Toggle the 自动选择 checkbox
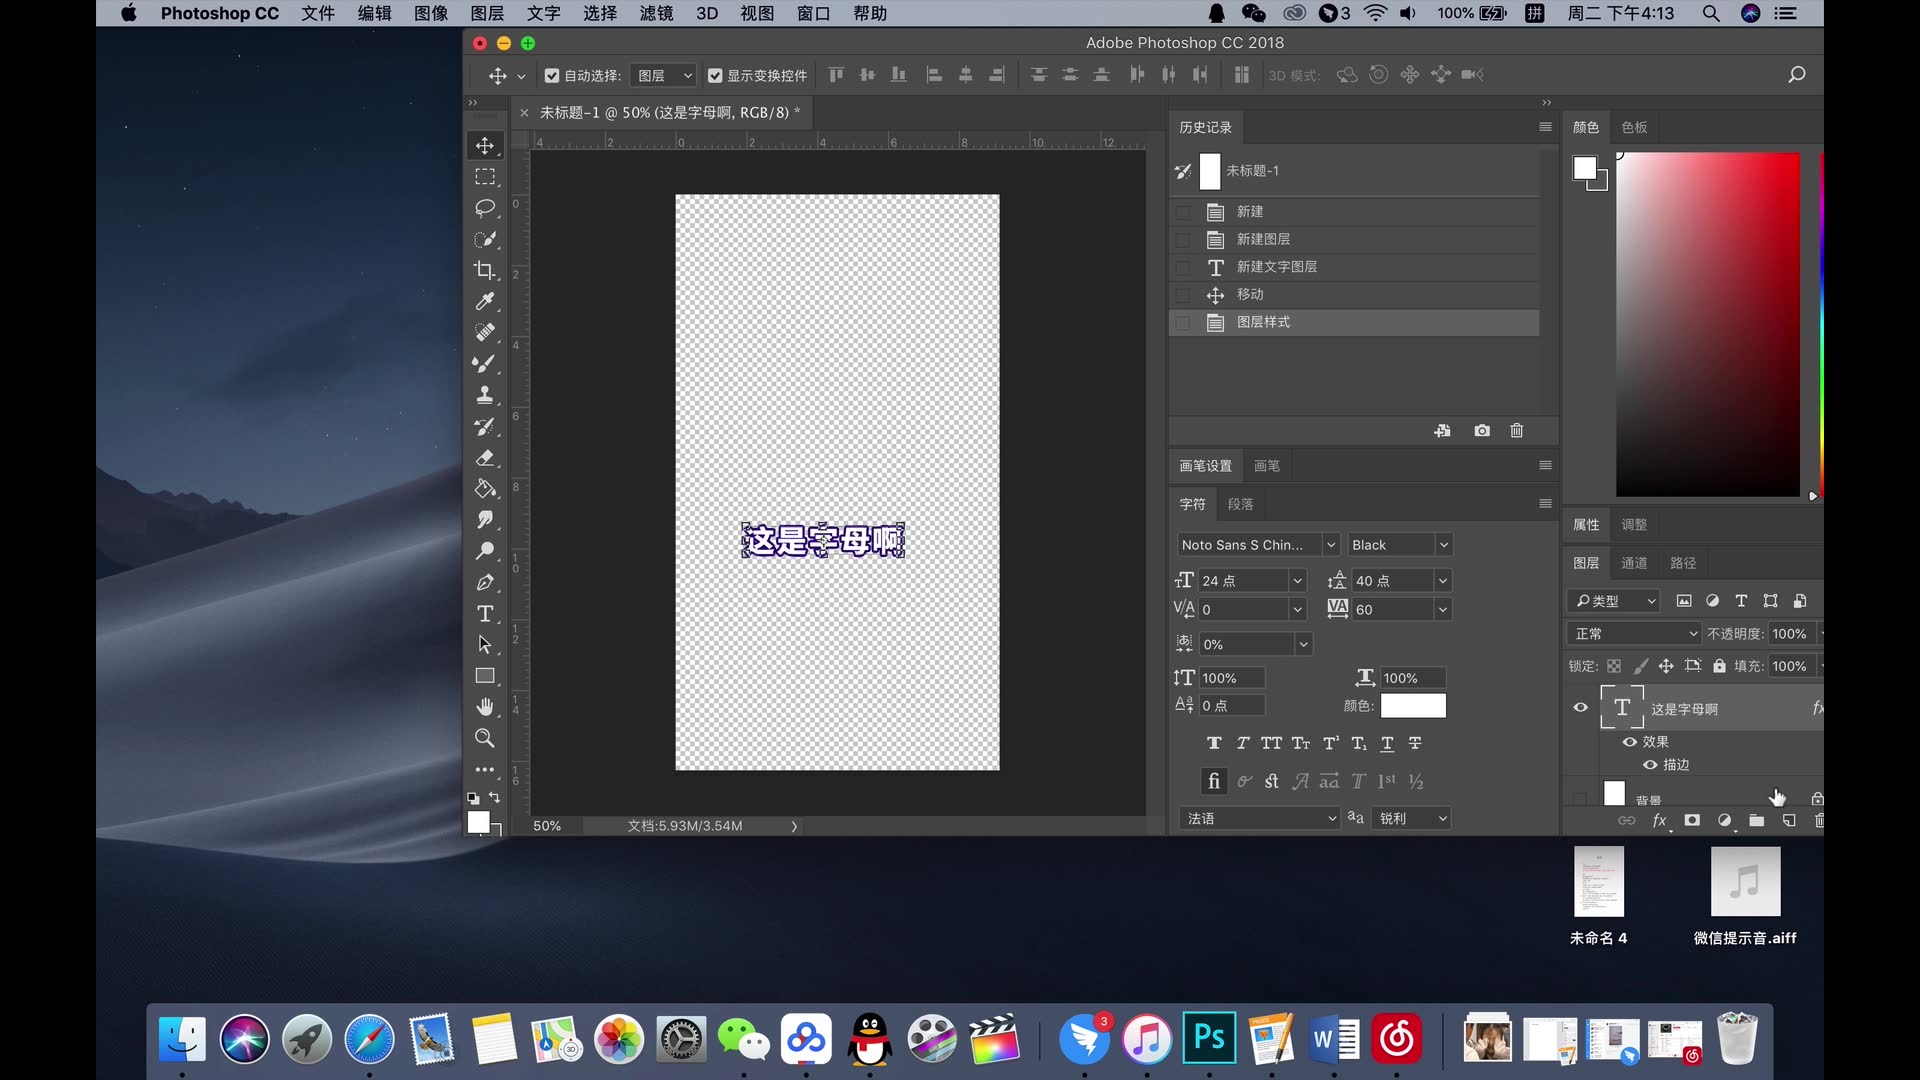The width and height of the screenshot is (1920, 1080). pyautogui.click(x=552, y=75)
